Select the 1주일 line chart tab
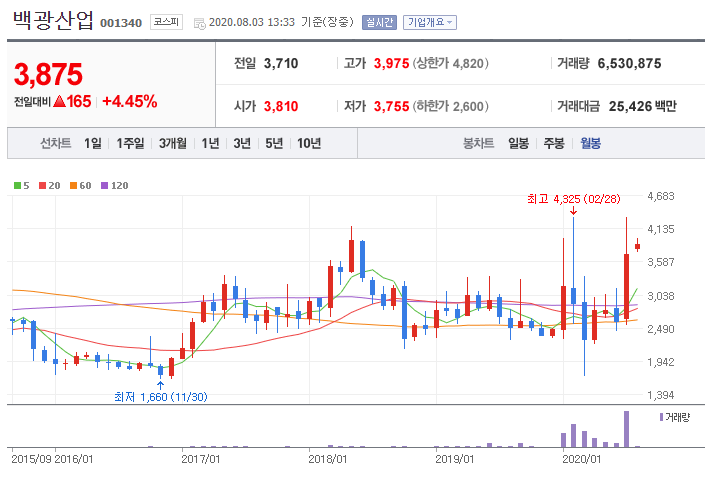705x481 pixels. [130, 143]
